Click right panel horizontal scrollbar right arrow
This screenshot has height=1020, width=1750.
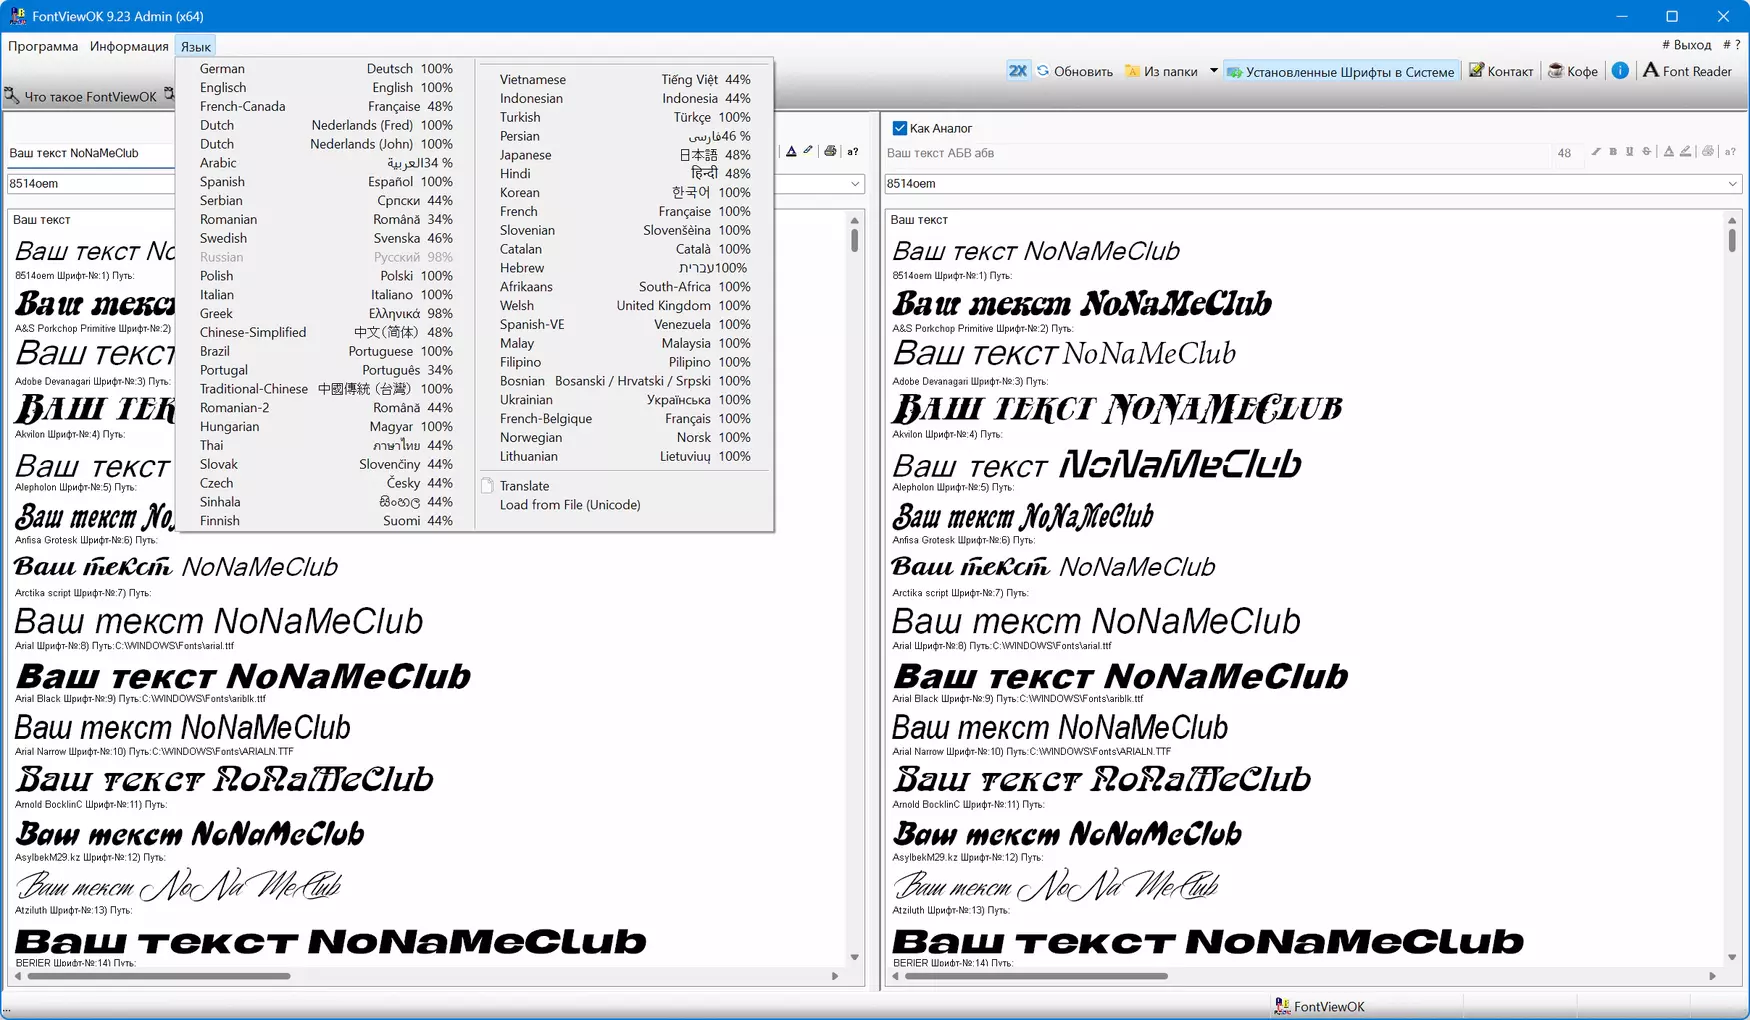pyautogui.click(x=1712, y=976)
